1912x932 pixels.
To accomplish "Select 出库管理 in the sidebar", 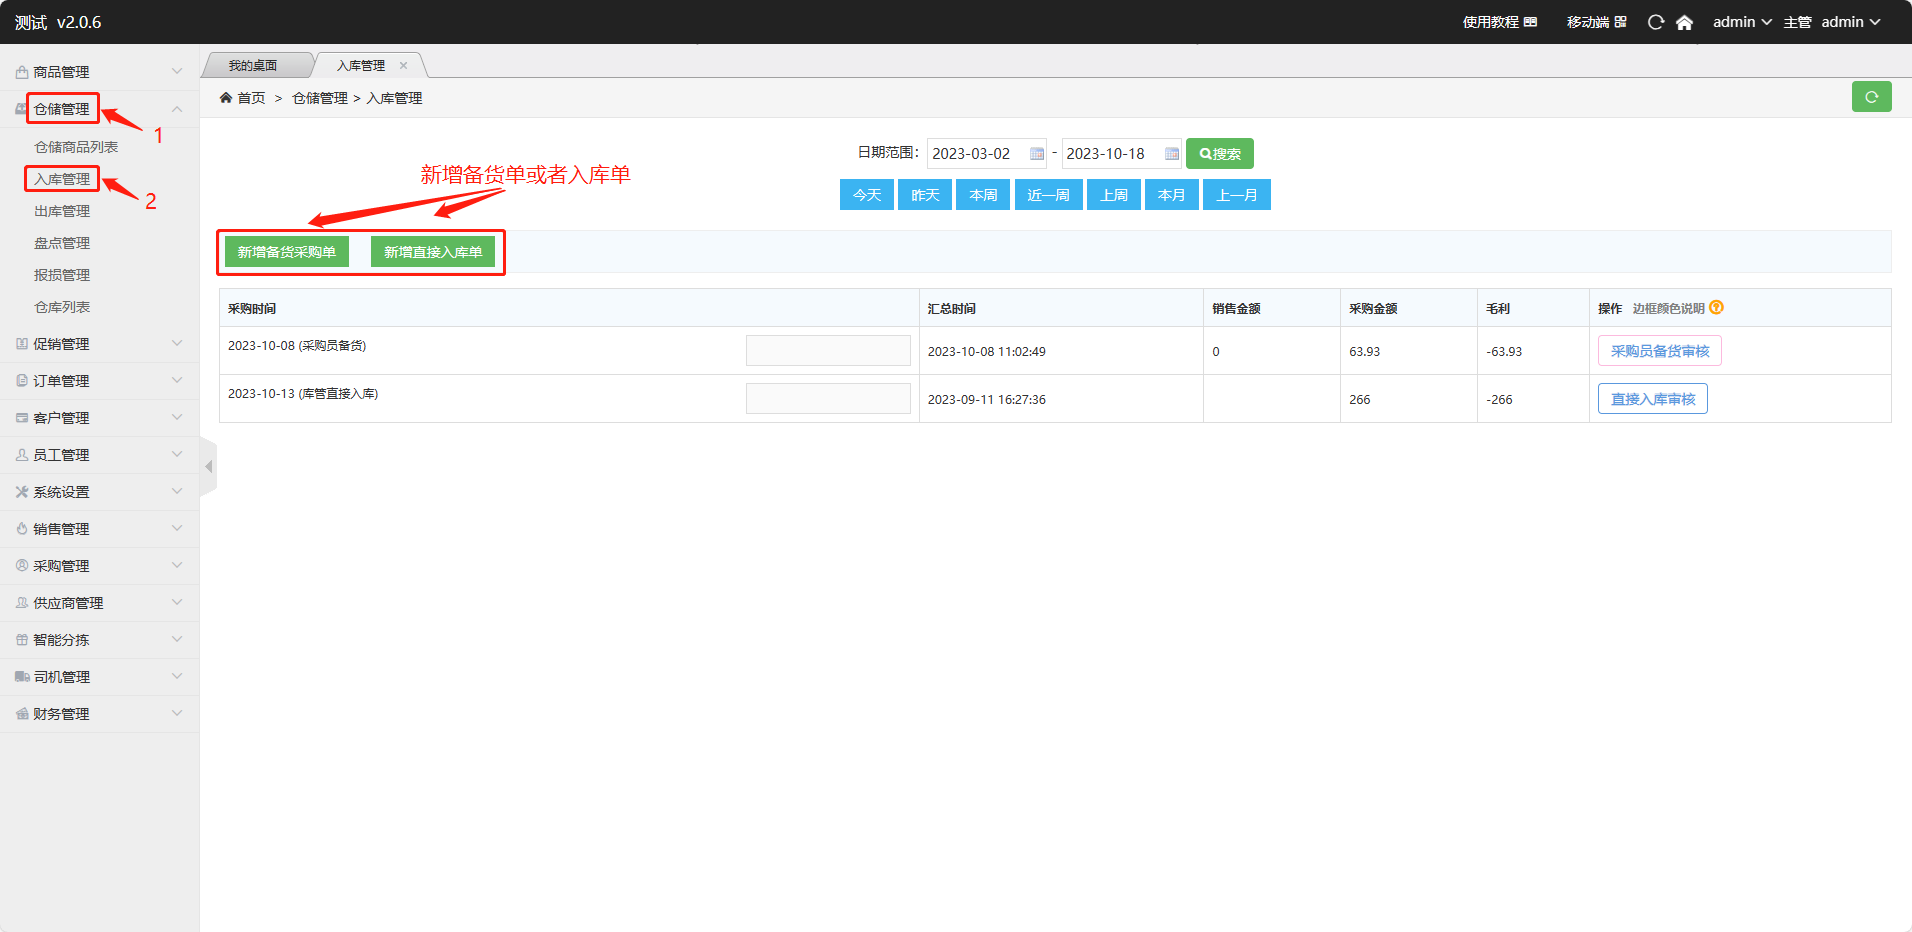I will [62, 211].
